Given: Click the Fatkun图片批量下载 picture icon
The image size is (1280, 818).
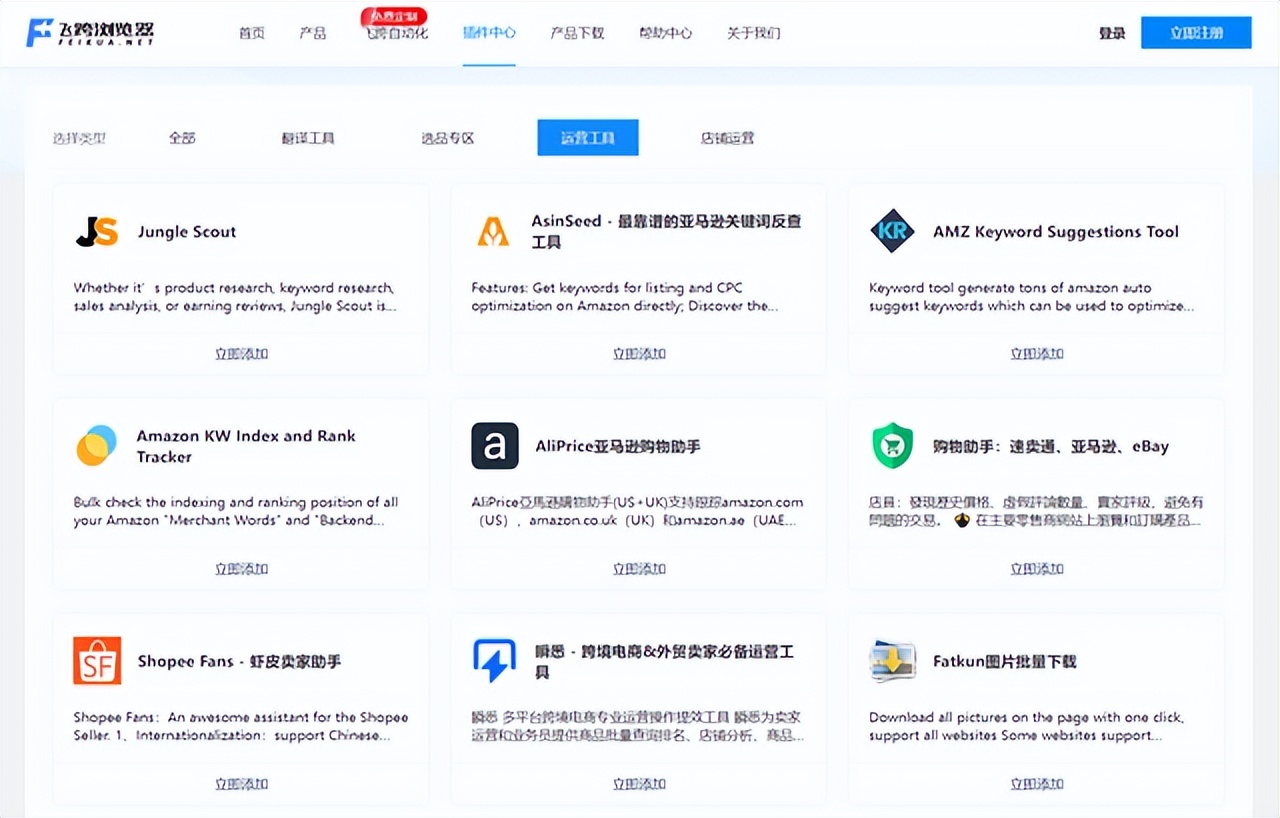Looking at the screenshot, I should (x=892, y=661).
